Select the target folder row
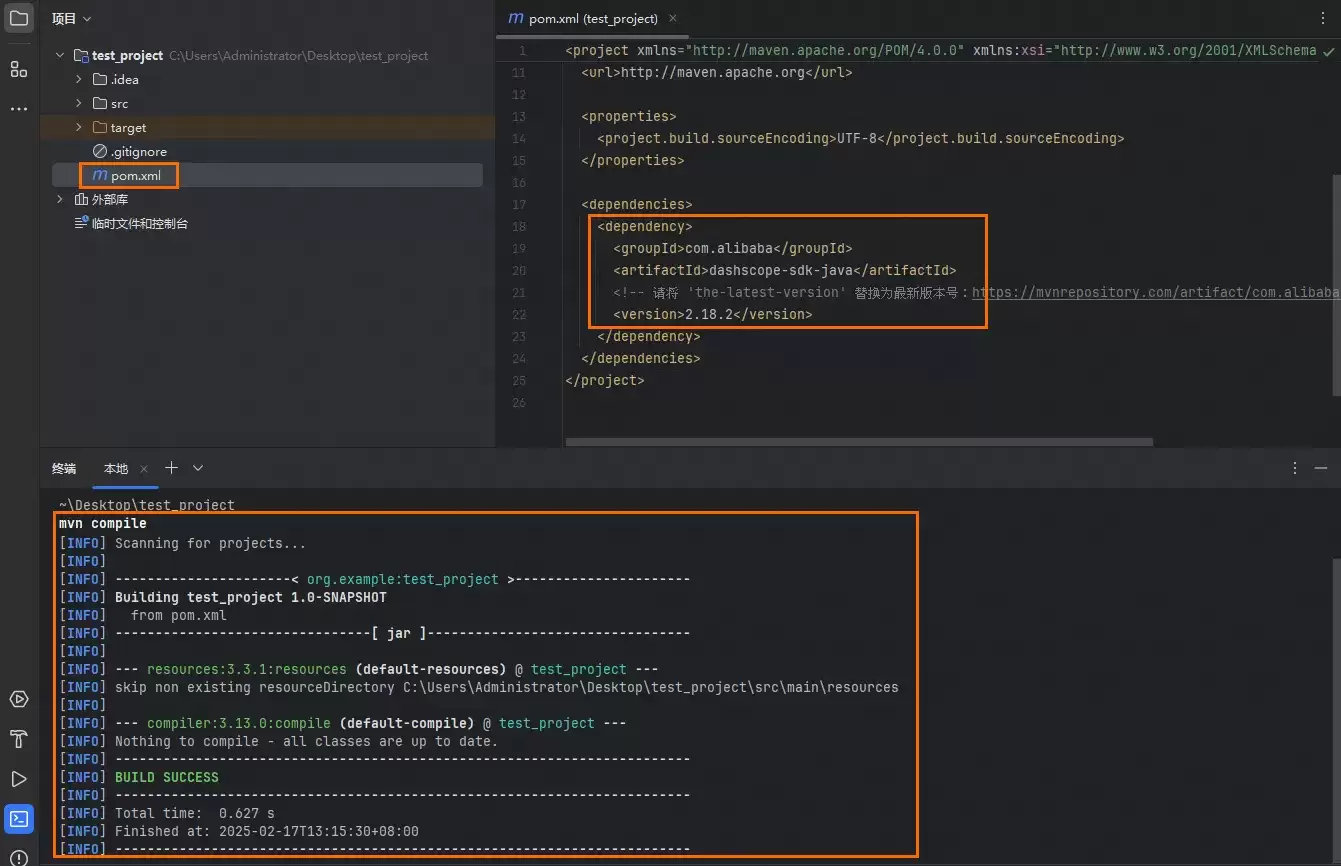Screen dimensions: 1341x866 (267, 128)
